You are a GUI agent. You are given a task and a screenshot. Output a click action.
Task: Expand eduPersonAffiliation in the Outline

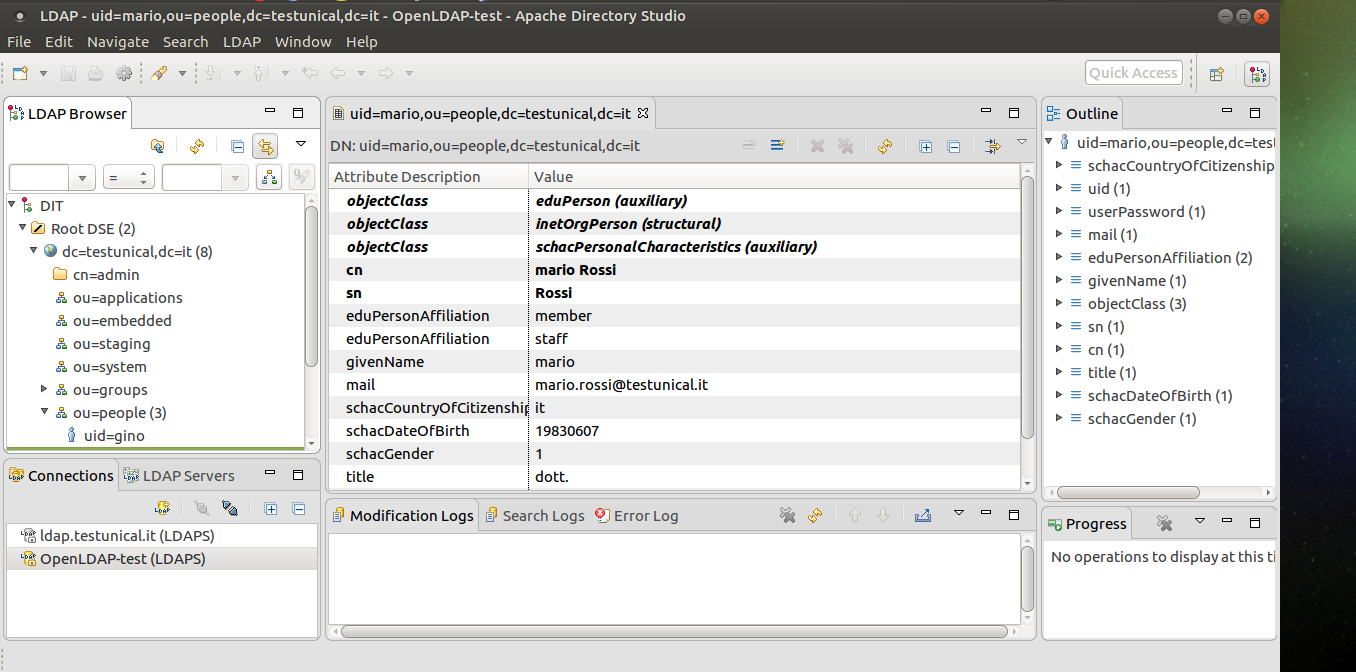click(x=1060, y=257)
